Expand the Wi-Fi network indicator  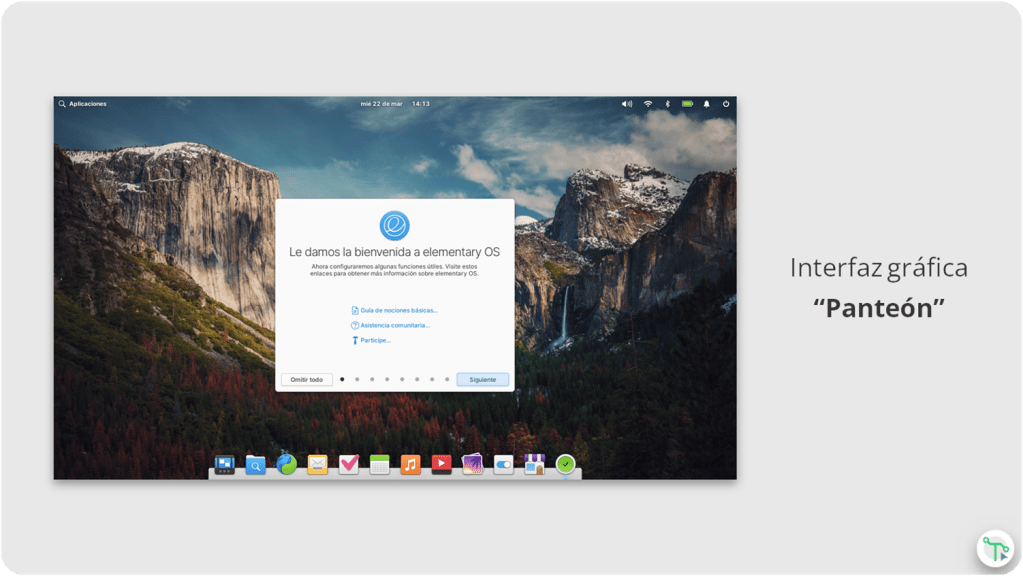tap(648, 104)
